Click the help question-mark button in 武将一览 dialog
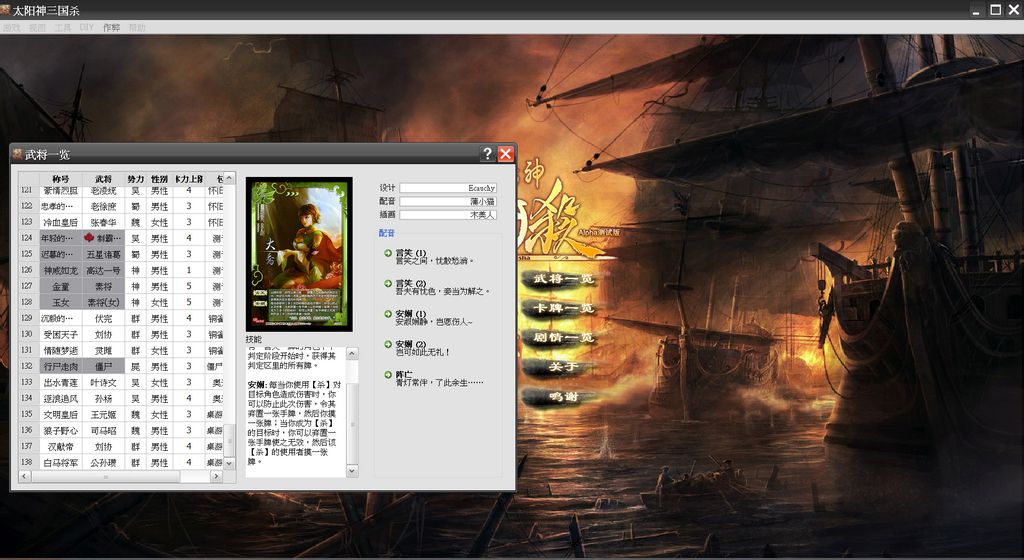Viewport: 1024px width, 560px height. tap(487, 154)
